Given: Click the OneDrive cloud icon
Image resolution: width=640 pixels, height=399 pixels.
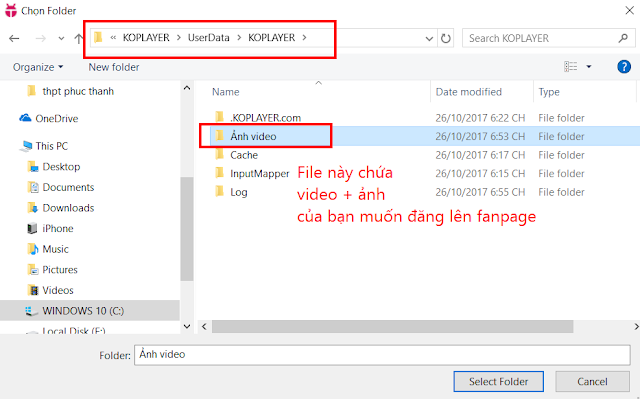Looking at the screenshot, I should pos(25,118).
